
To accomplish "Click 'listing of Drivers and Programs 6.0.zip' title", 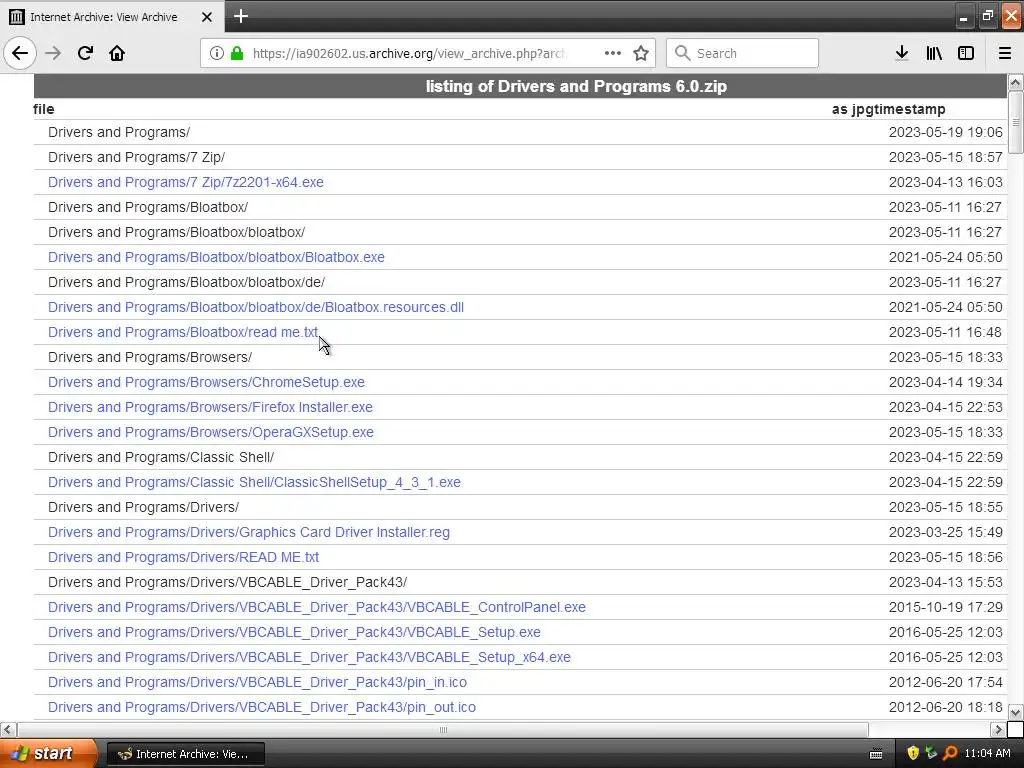I will 576,86.
